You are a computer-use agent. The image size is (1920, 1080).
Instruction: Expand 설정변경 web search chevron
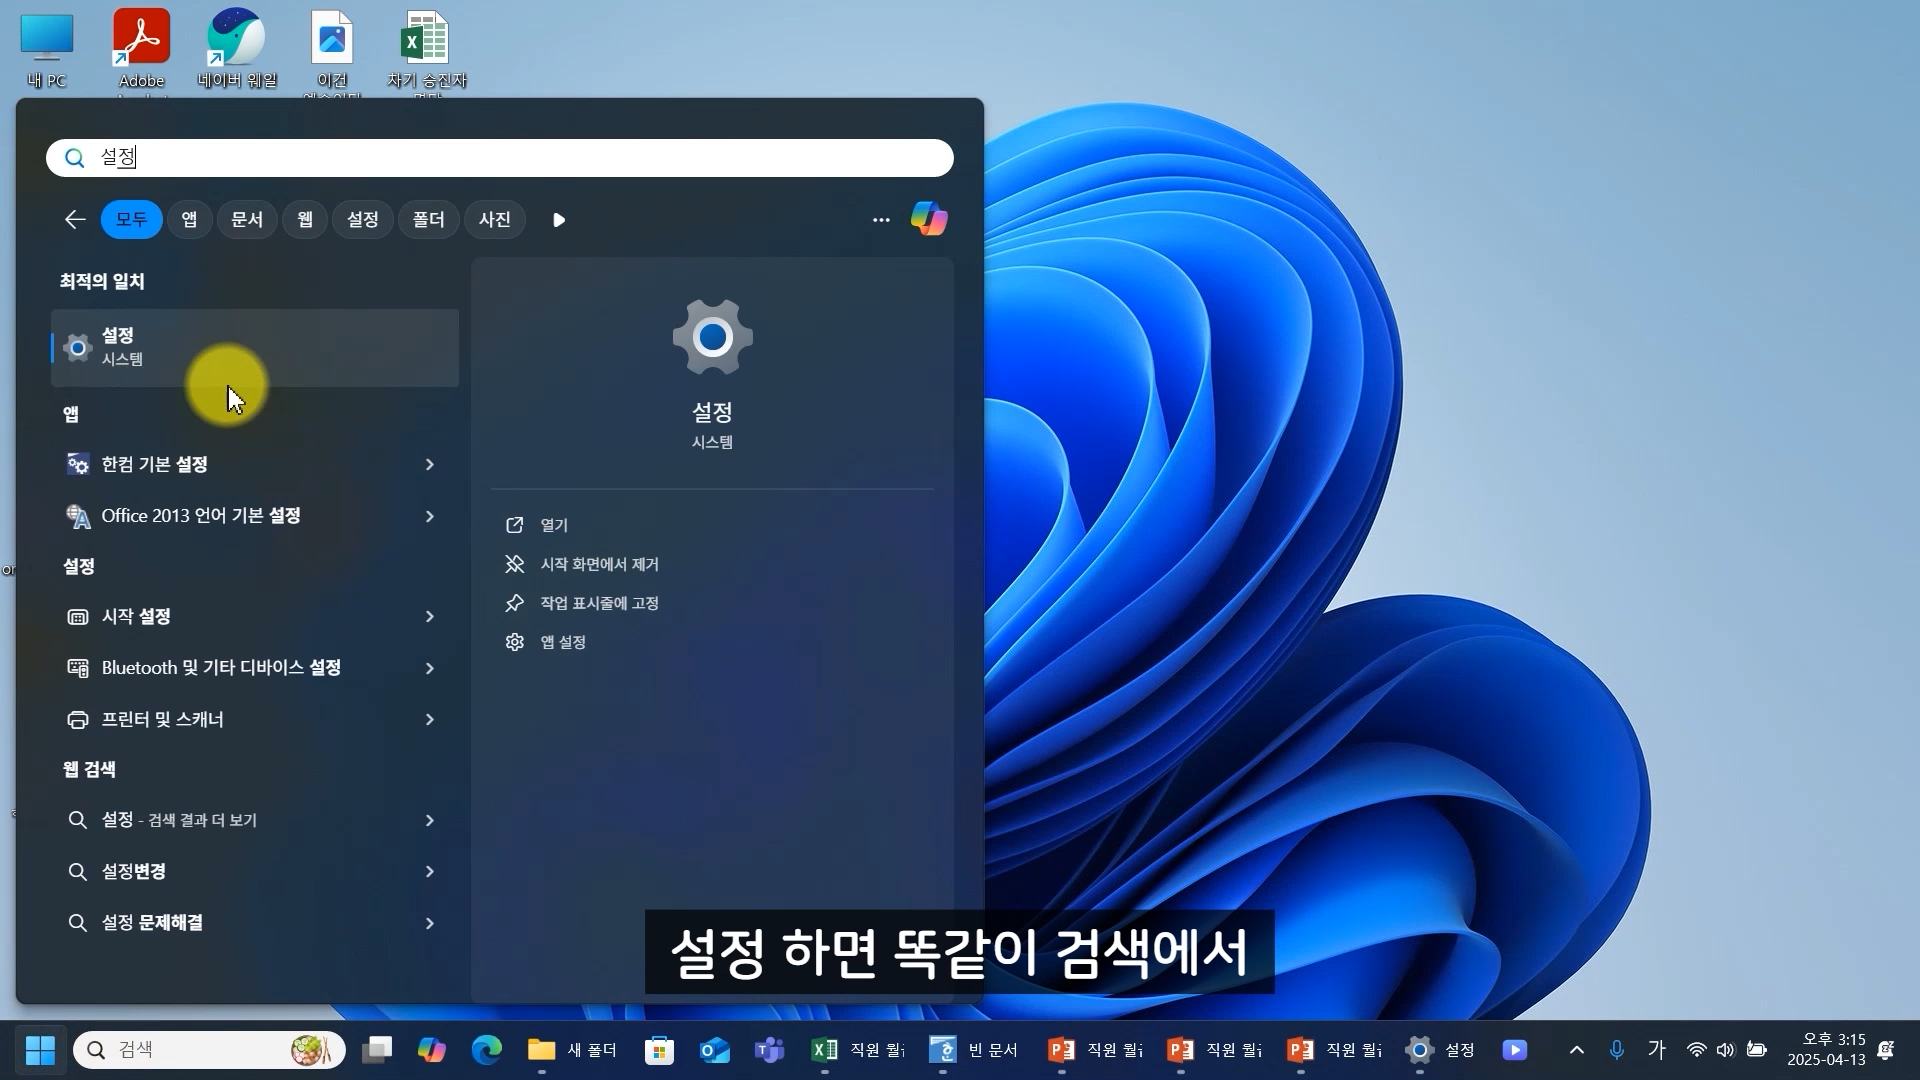pyautogui.click(x=430, y=872)
